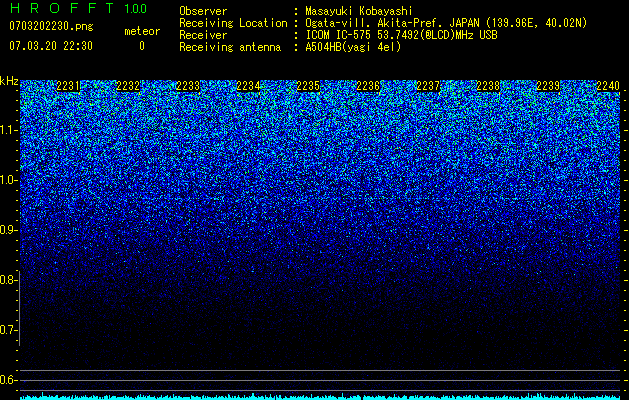Click the Receiving antenna A504HB text
This screenshot has width=629, height=400.
pyautogui.click(x=353, y=47)
